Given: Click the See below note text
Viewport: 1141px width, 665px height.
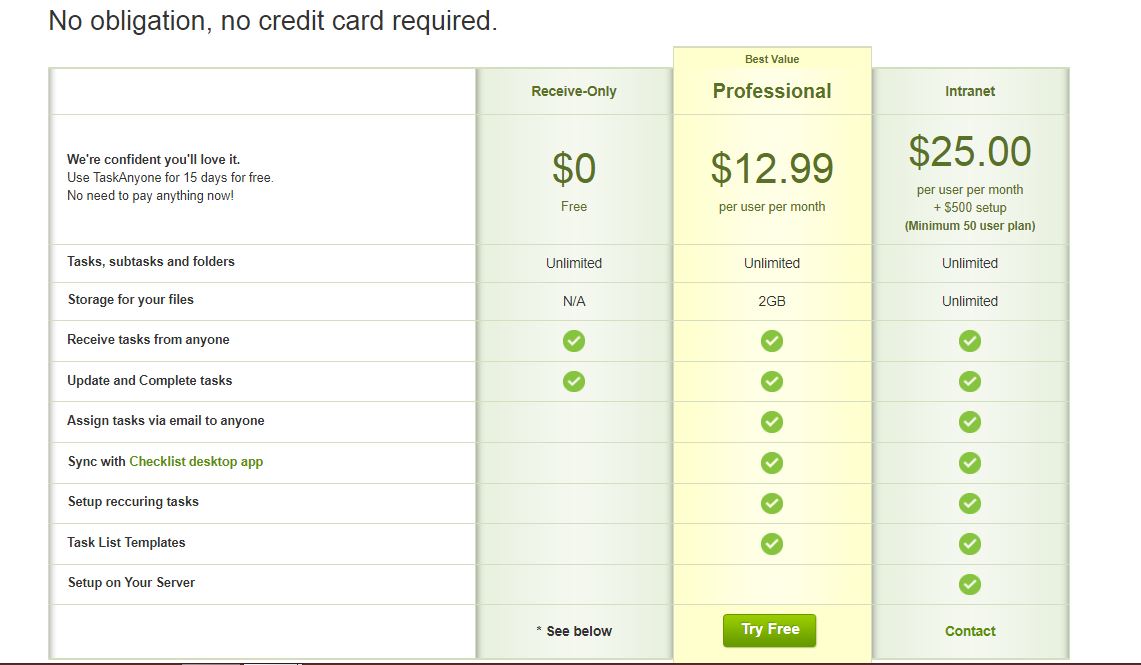Looking at the screenshot, I should 578,631.
